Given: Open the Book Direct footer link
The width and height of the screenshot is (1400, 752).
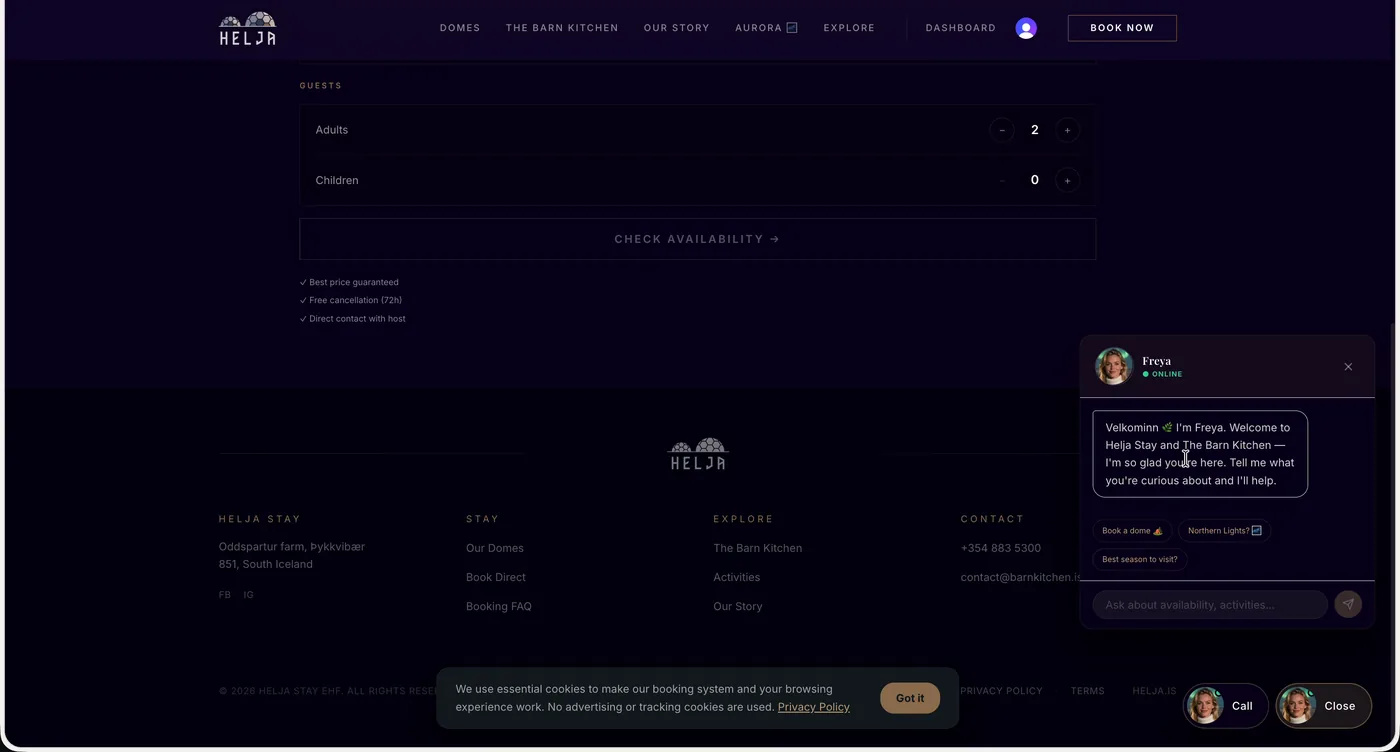Looking at the screenshot, I should (x=496, y=577).
